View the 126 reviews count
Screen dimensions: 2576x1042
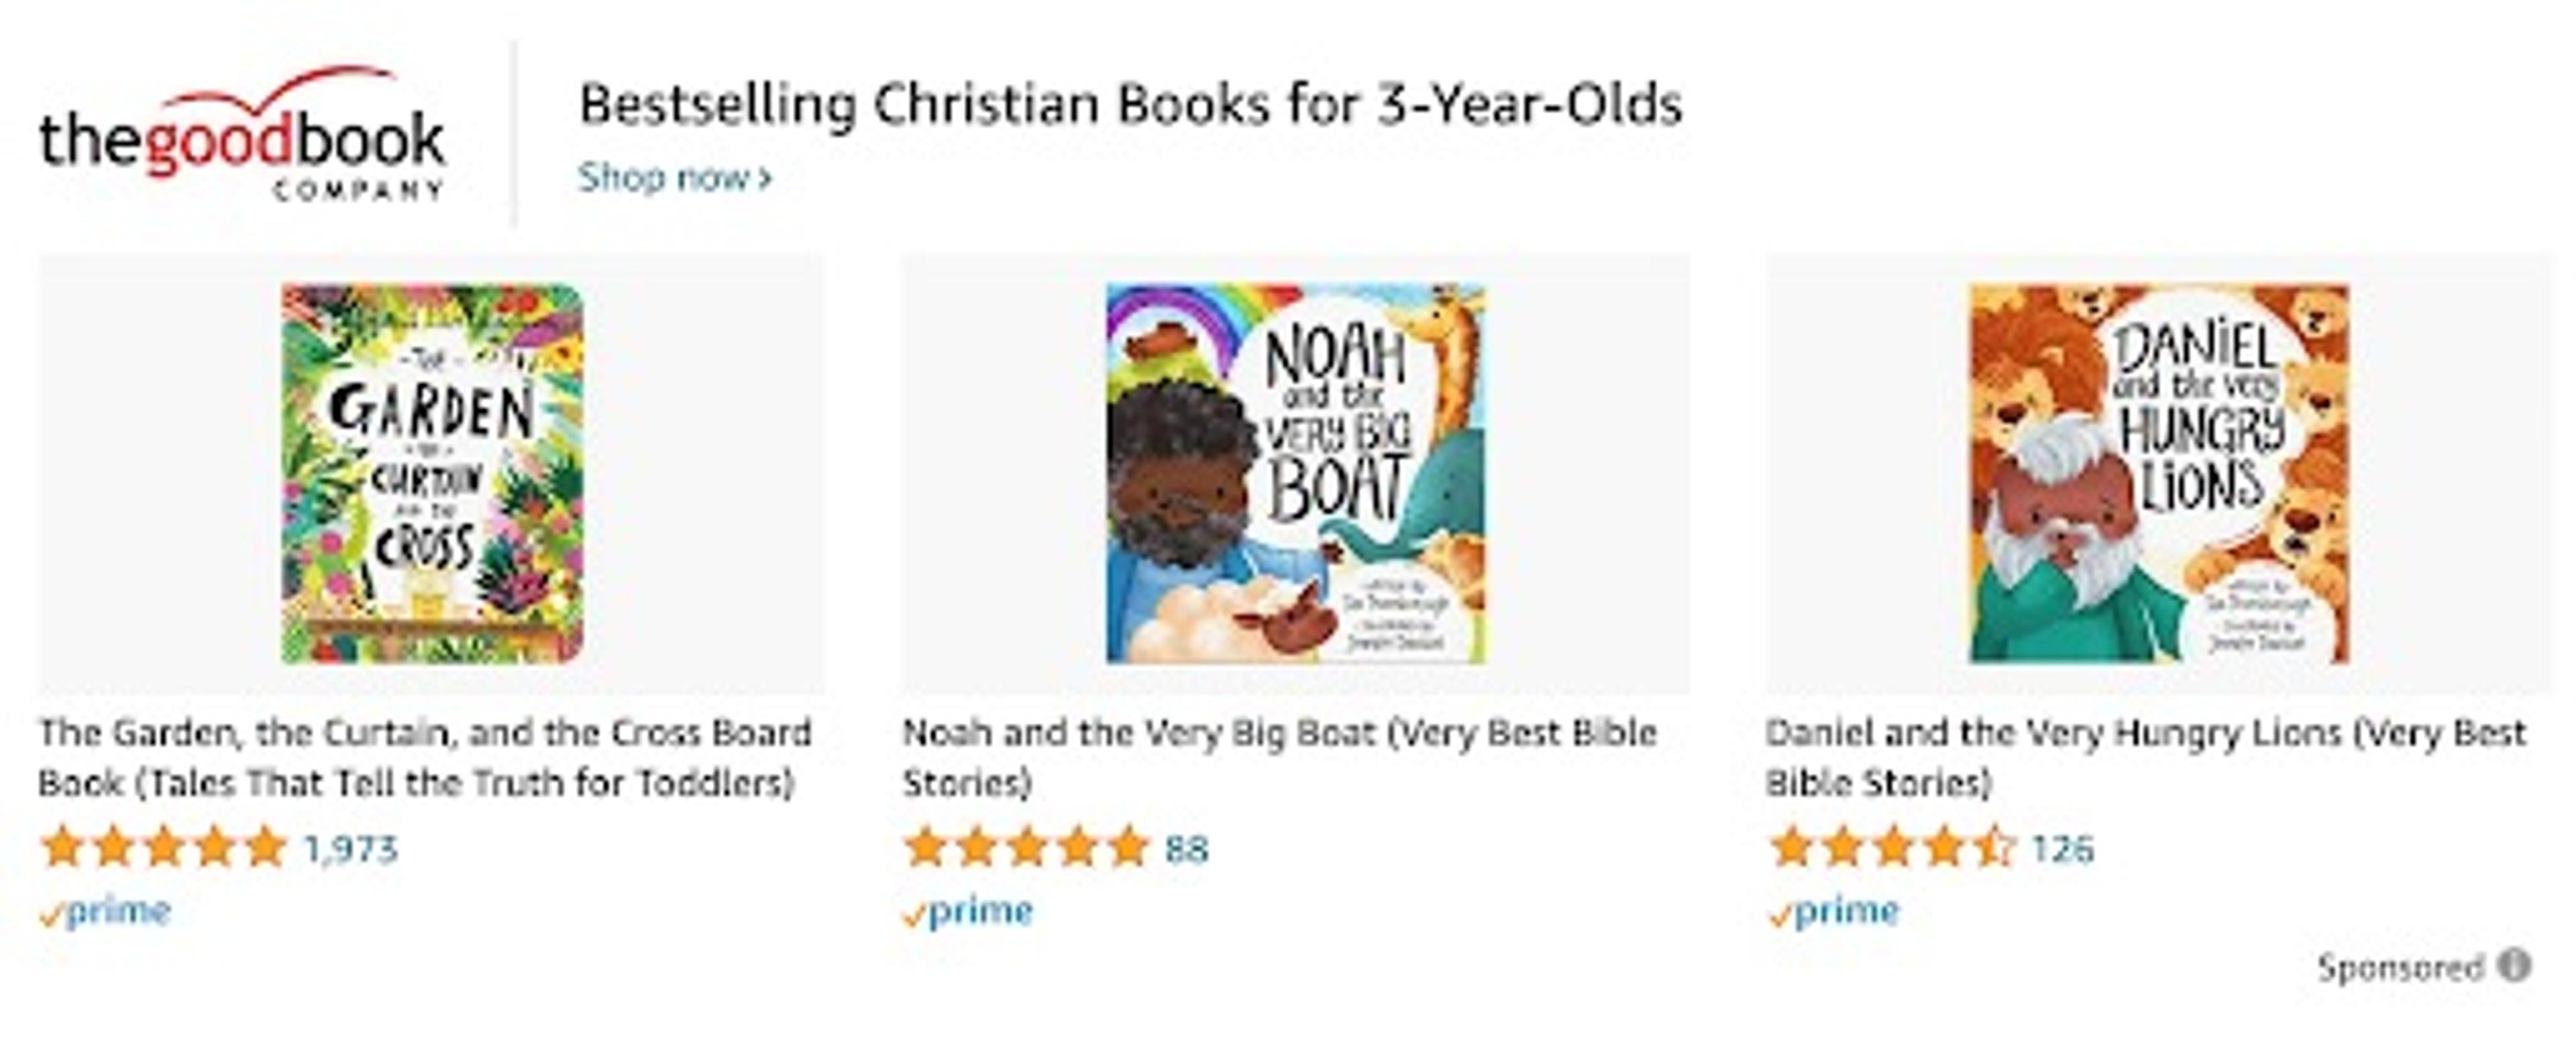(2063, 849)
